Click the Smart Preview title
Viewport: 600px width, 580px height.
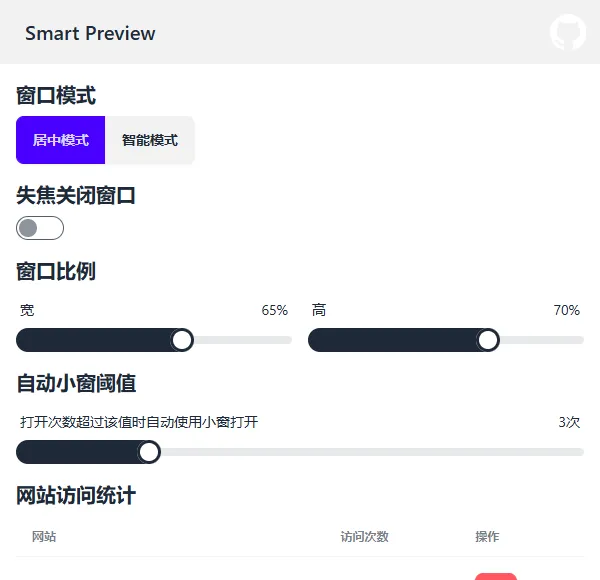tap(90, 33)
